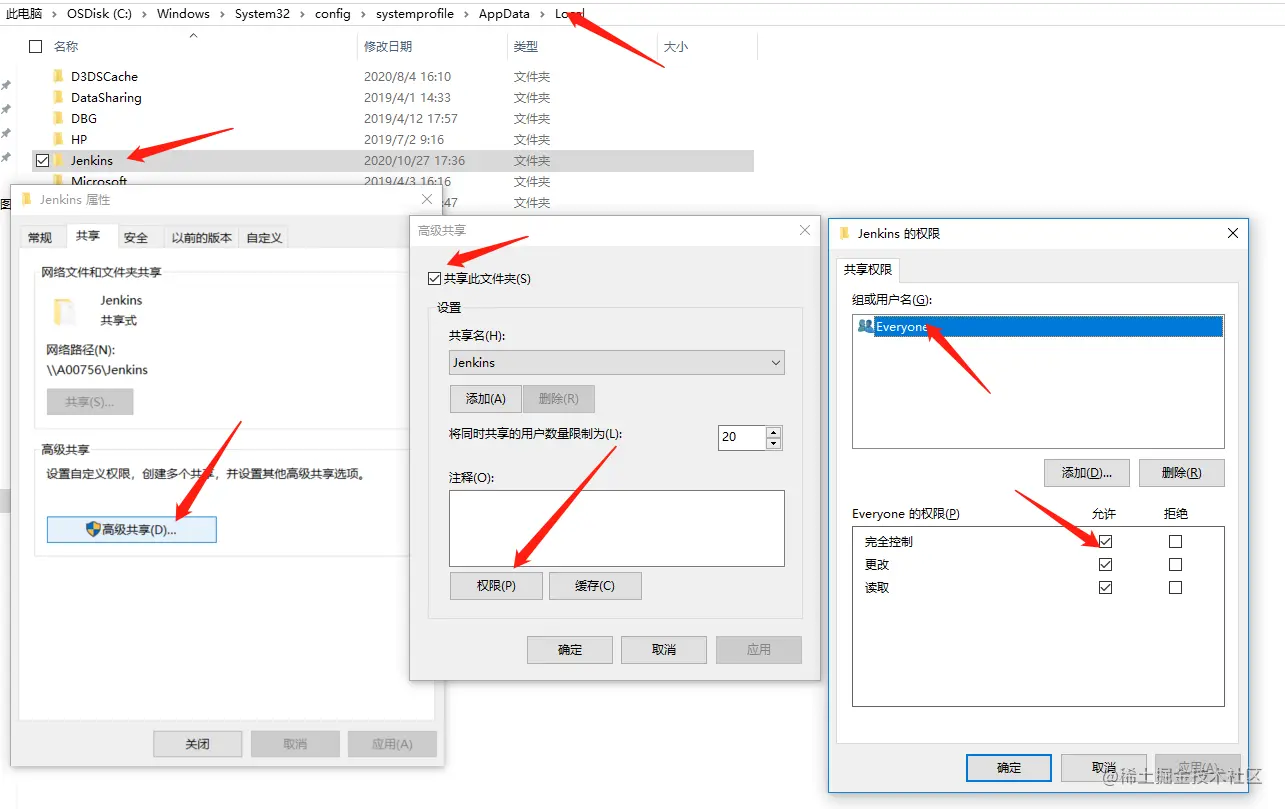Click AppData in breadcrumb path

click(505, 14)
